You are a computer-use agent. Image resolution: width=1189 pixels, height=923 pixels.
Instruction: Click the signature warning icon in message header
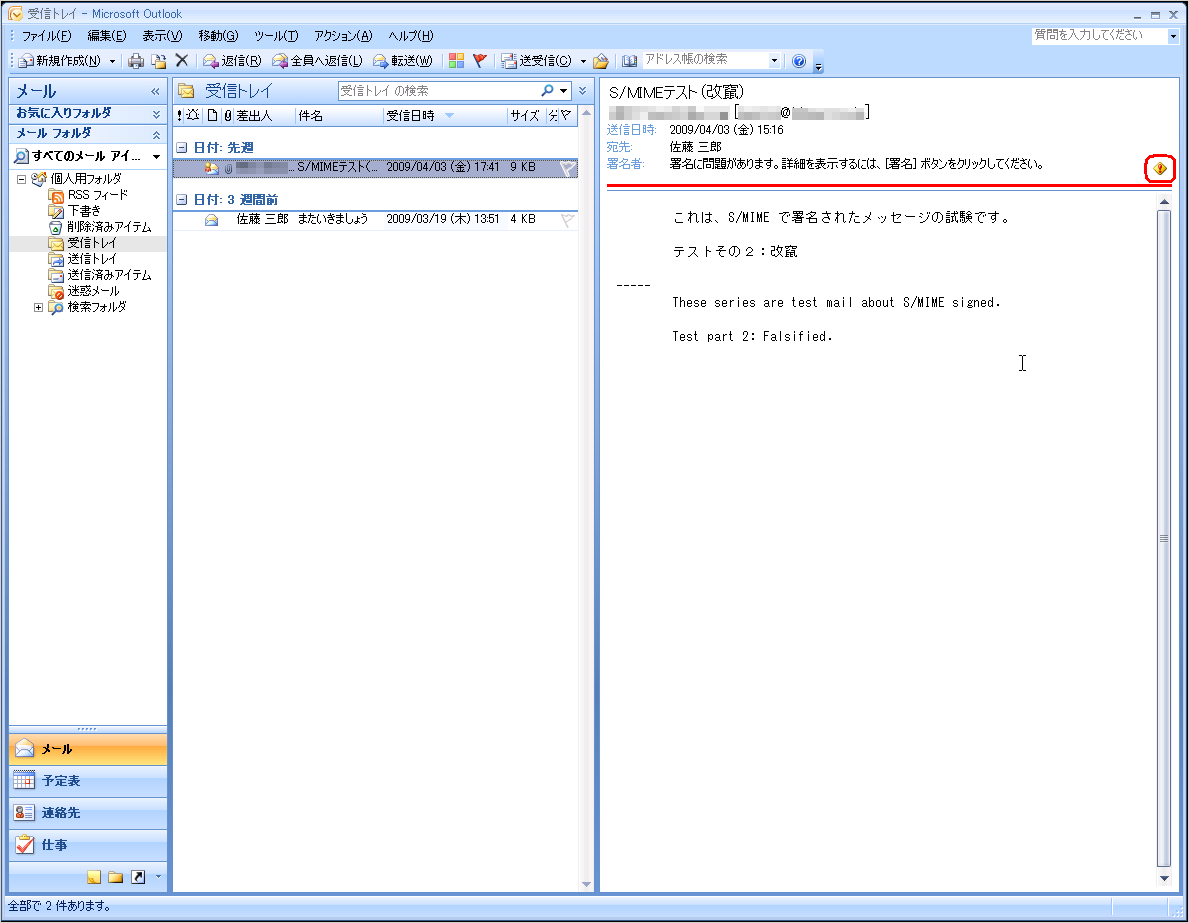[x=1159, y=168]
